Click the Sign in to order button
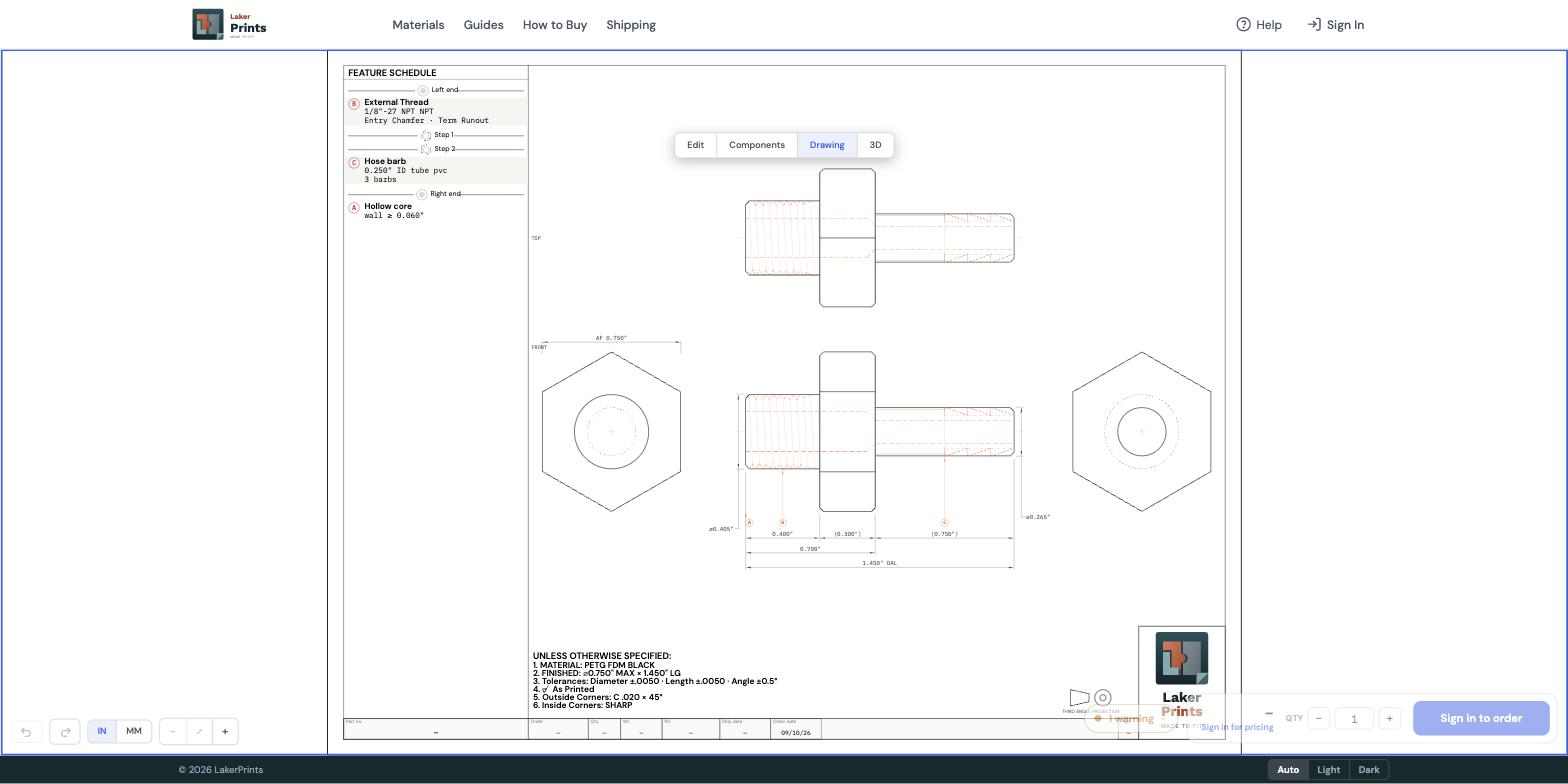Viewport: 1568px width, 784px height. 1481,719
